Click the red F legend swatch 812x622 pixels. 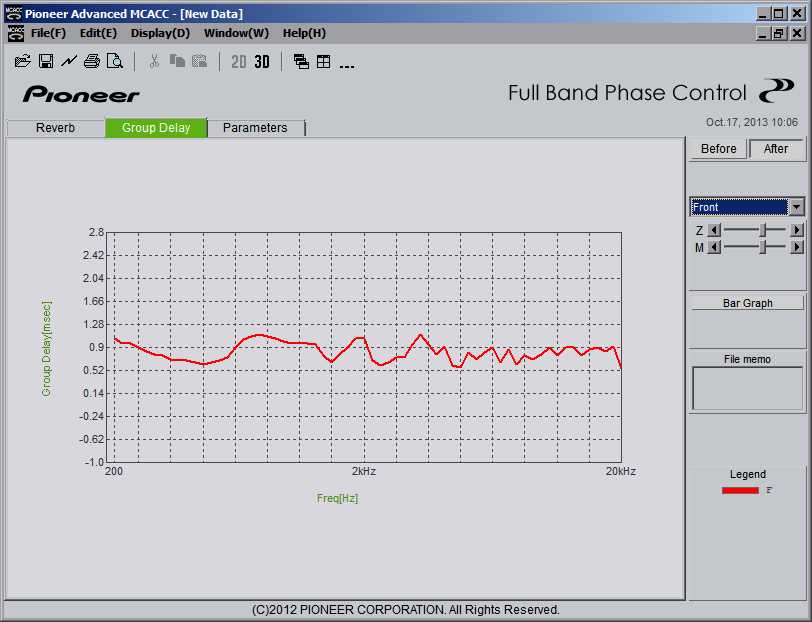click(x=740, y=490)
